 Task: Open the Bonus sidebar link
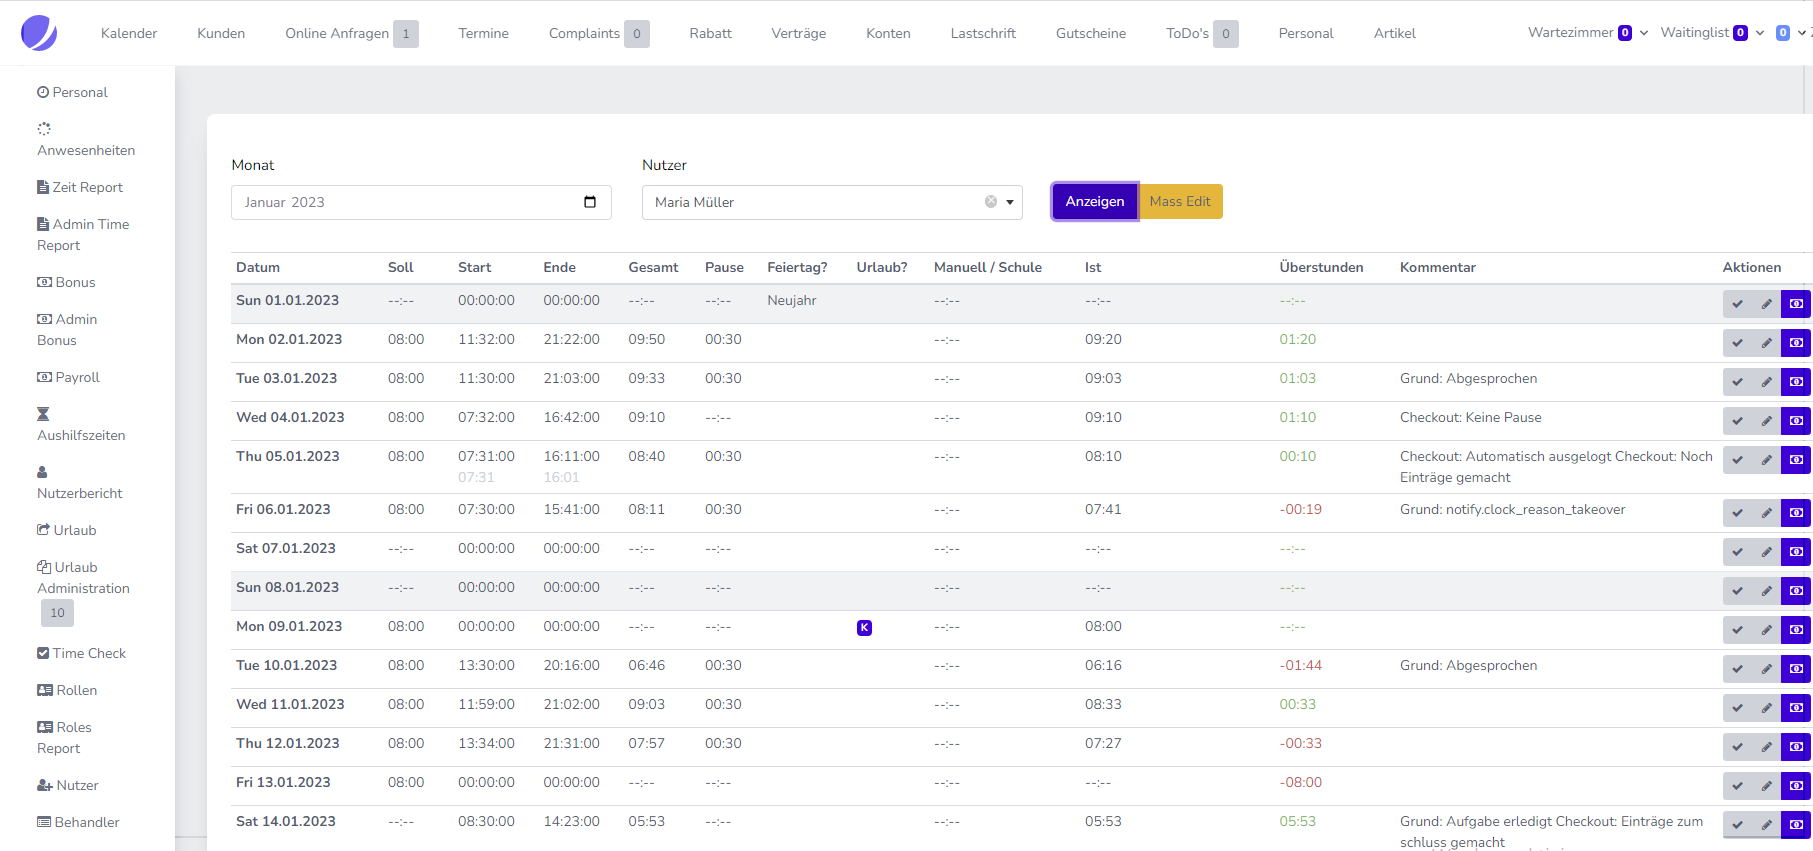66,282
